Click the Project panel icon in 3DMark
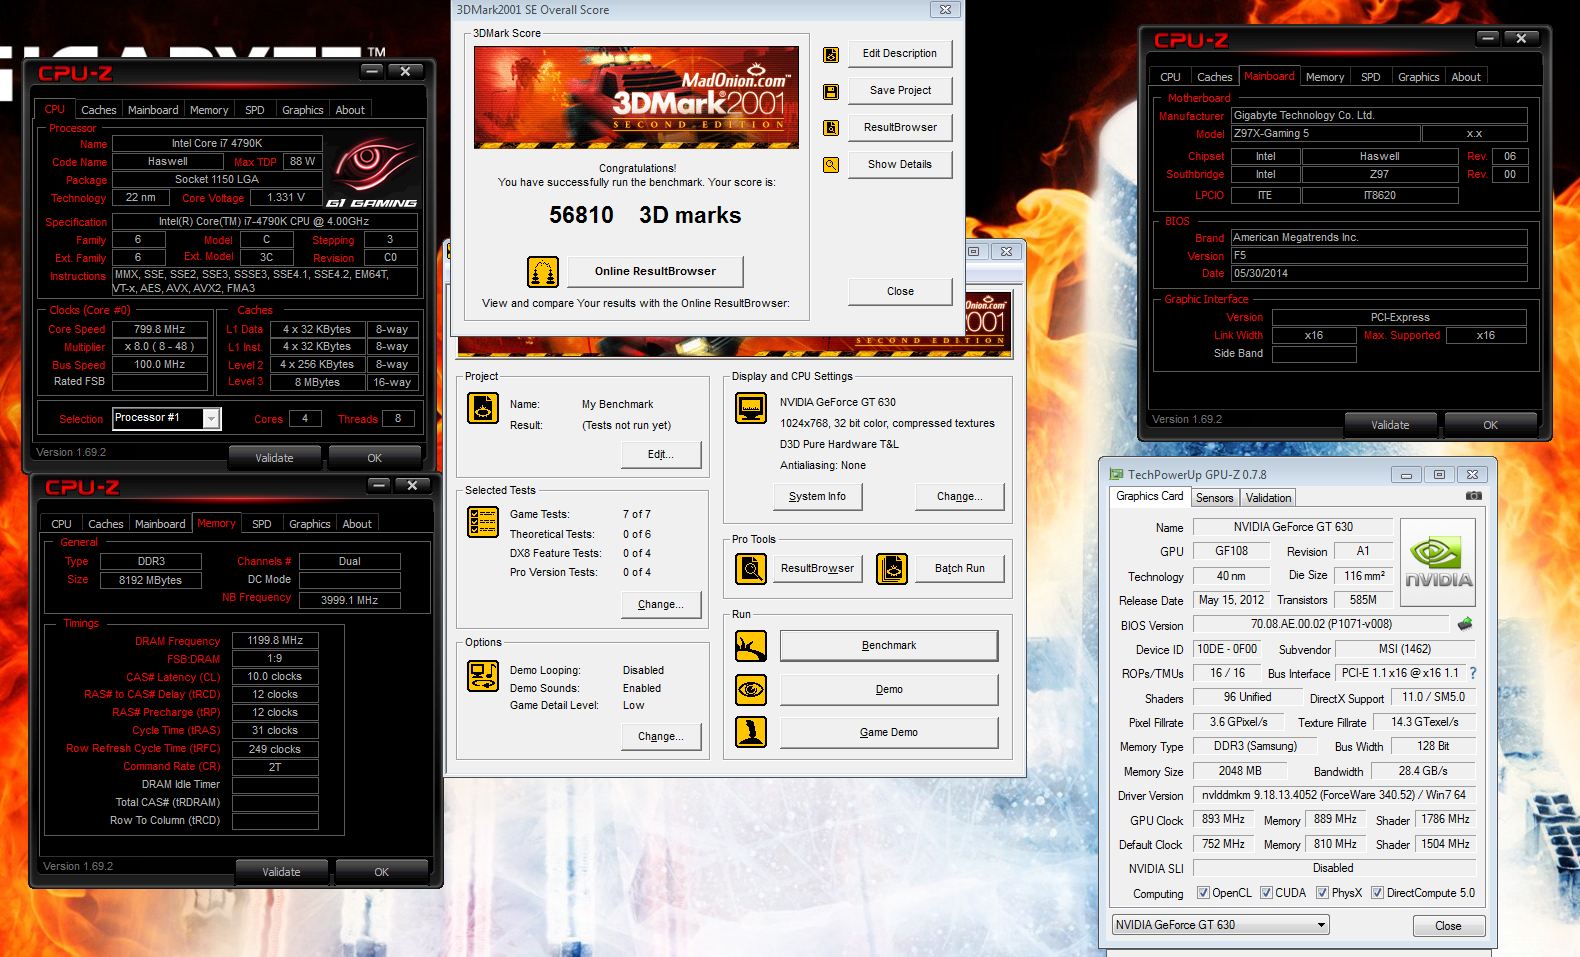This screenshot has width=1580, height=957. click(x=483, y=408)
